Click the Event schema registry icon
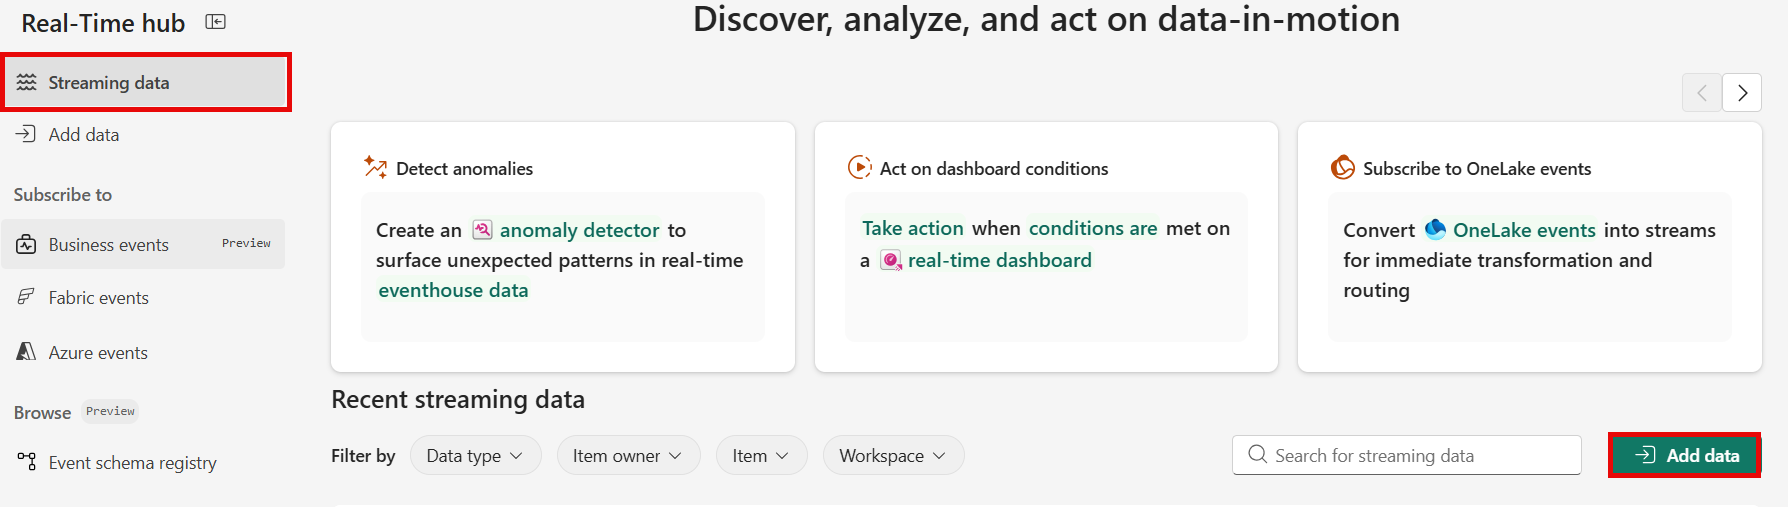 [26, 462]
